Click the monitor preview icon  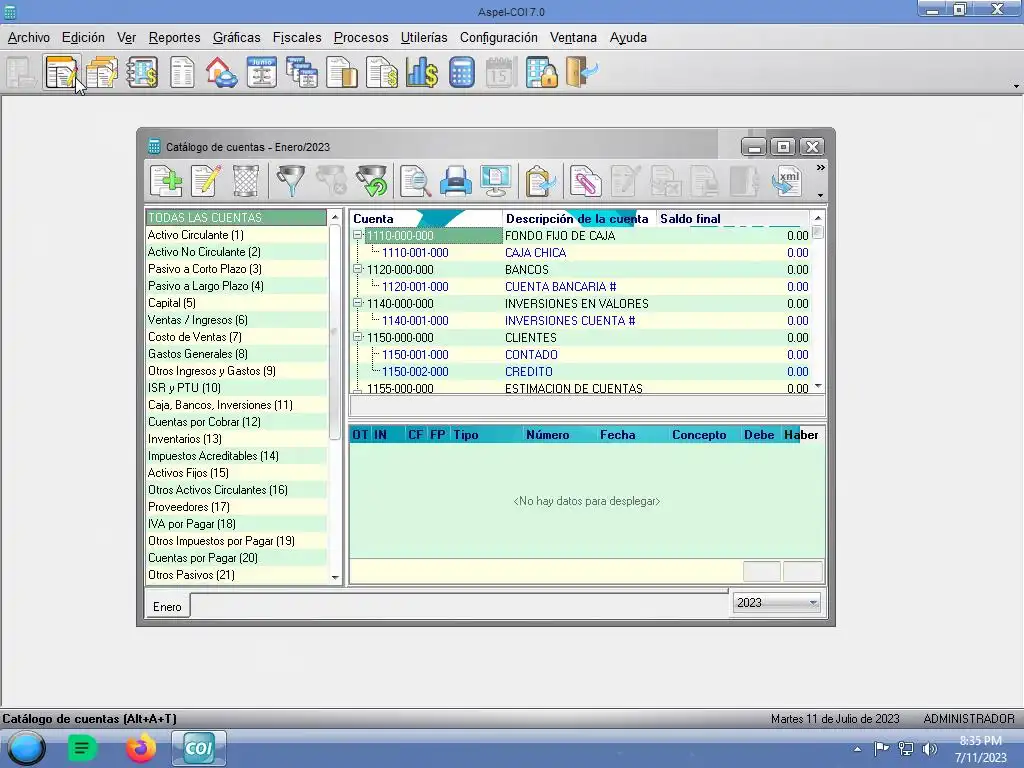point(496,181)
